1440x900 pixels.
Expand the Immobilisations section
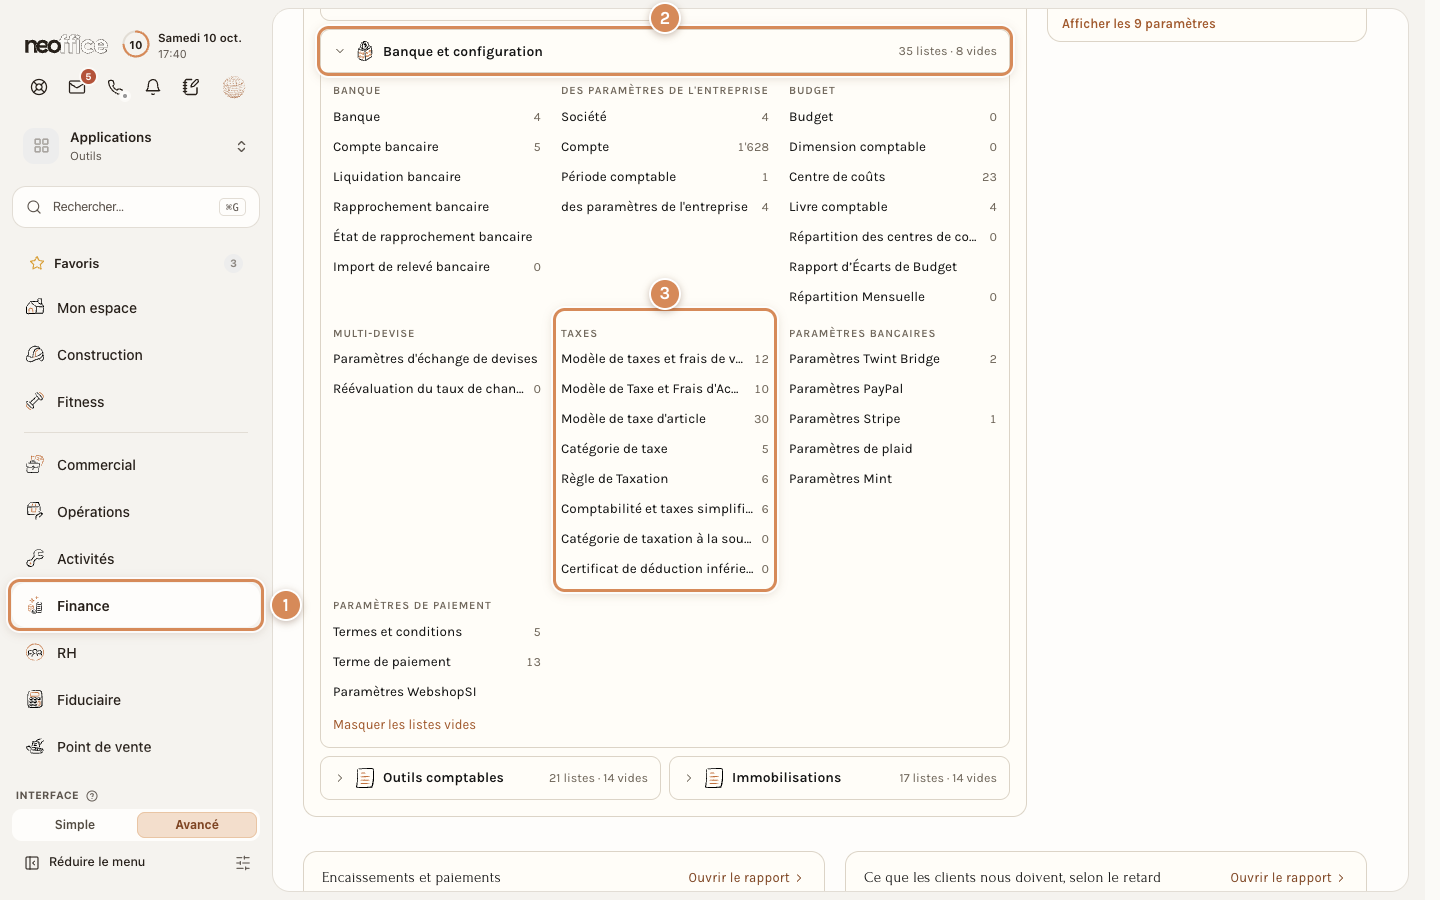click(839, 778)
